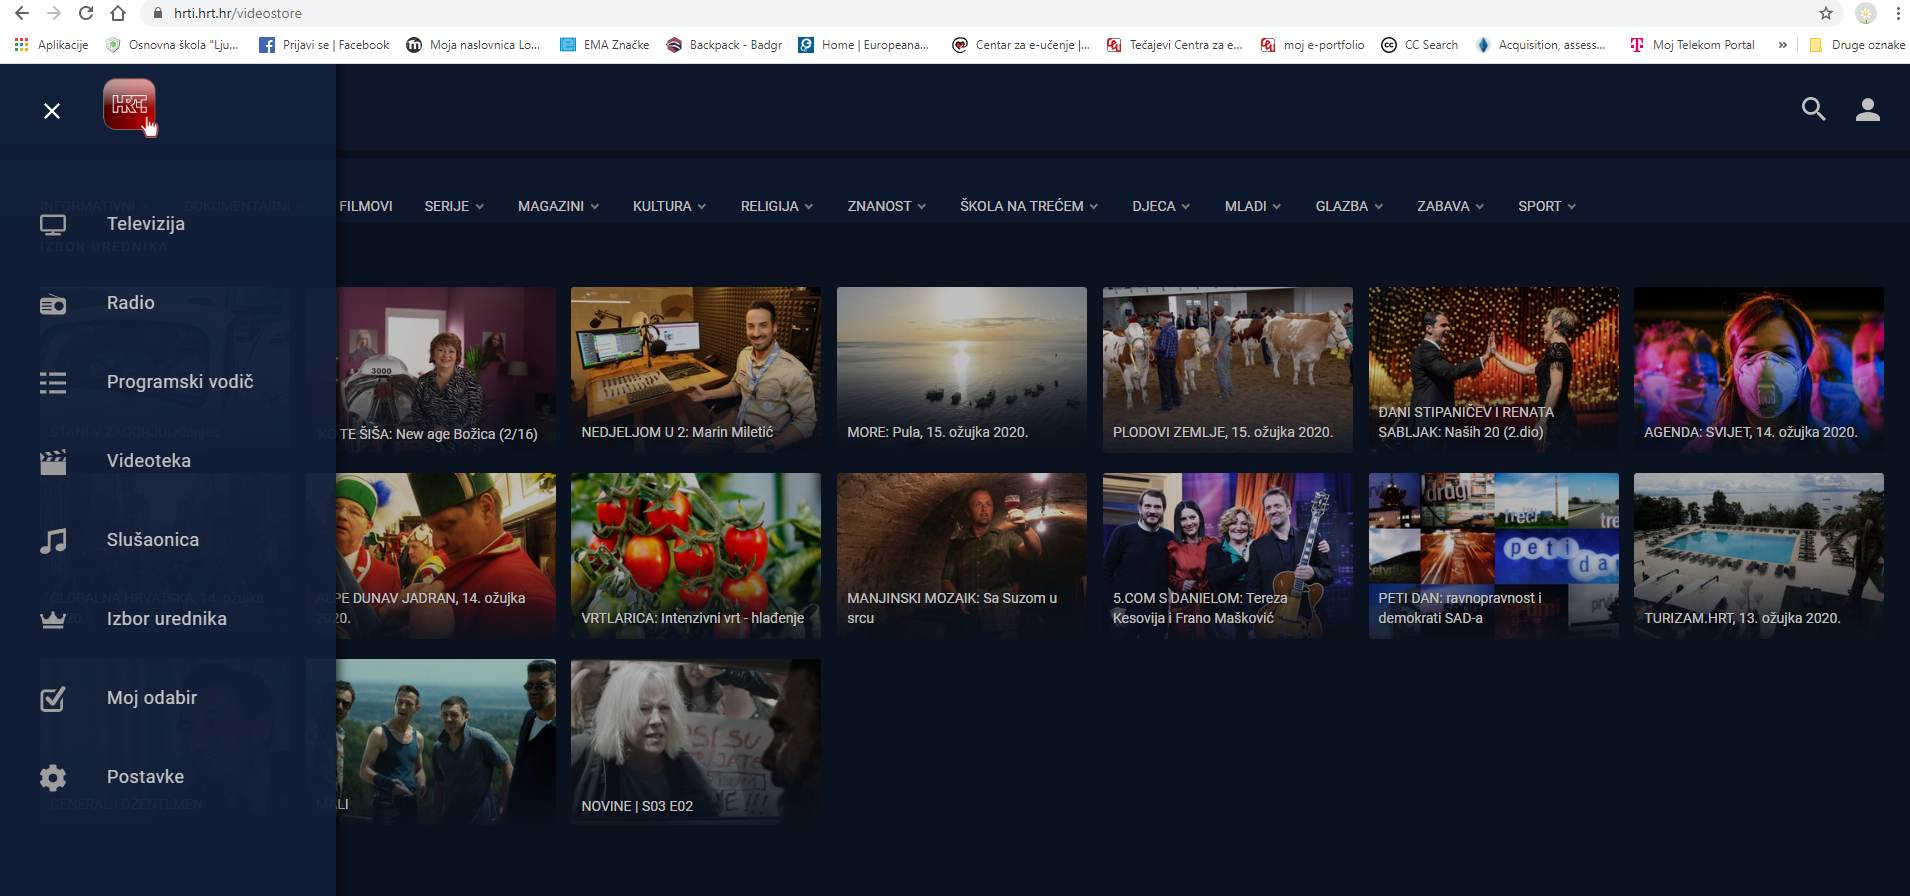Expand the SERIJE dropdown
Screen dimensions: 1910x896
click(454, 206)
